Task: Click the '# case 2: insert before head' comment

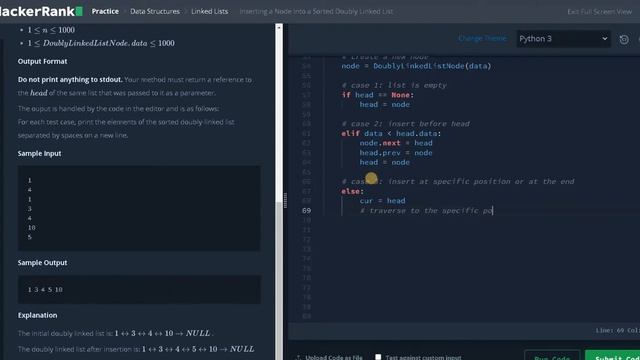Action: (405, 124)
